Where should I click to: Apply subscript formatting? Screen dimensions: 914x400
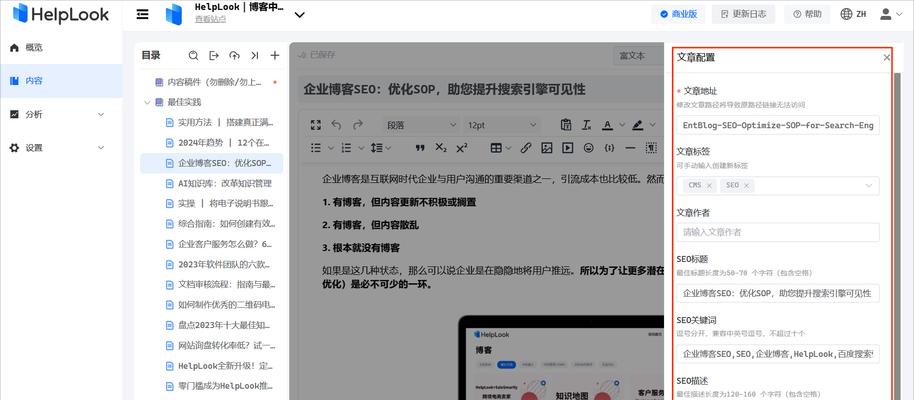click(x=441, y=148)
